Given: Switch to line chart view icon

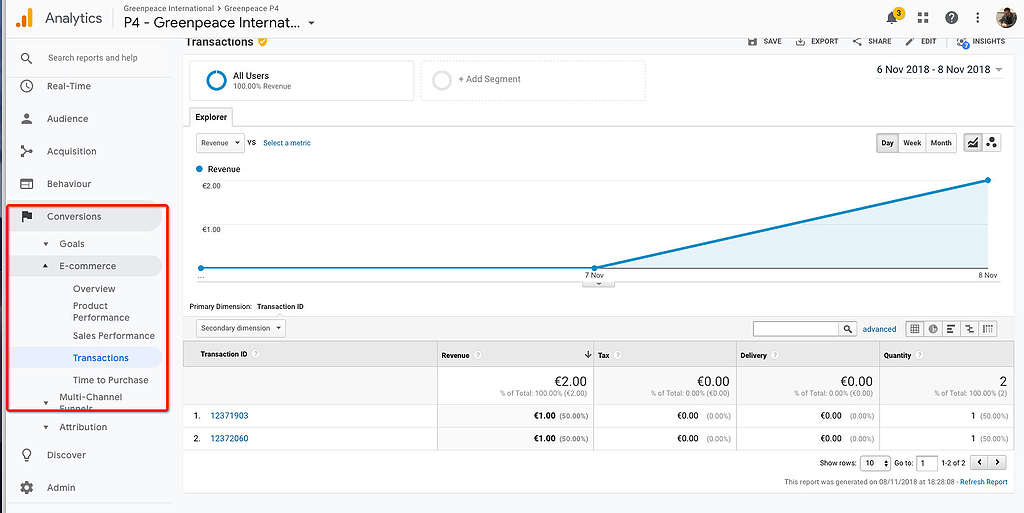Looking at the screenshot, I should click(973, 143).
